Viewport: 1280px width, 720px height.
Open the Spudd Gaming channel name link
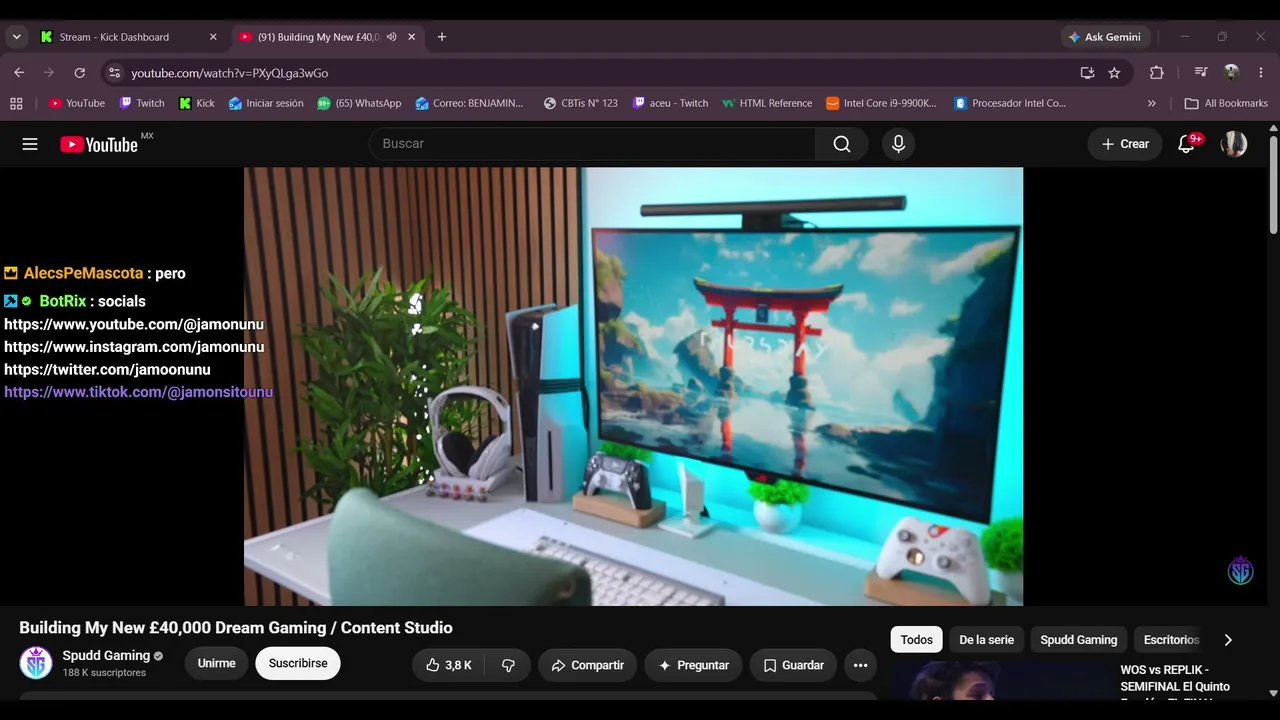tap(106, 656)
